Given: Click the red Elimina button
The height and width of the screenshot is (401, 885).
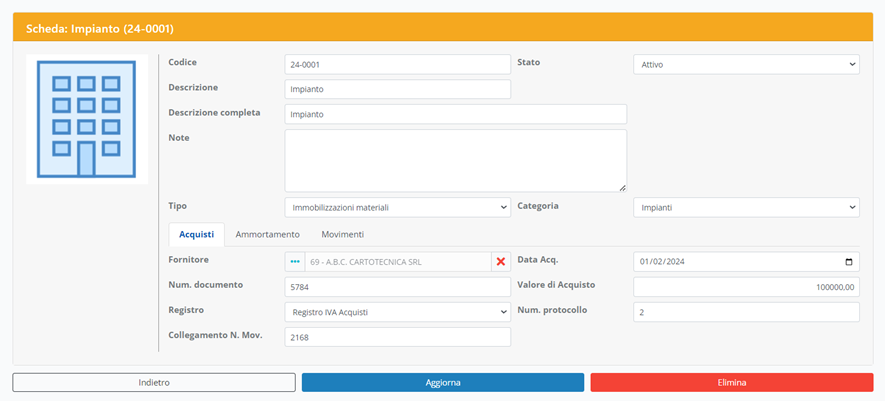Looking at the screenshot, I should (x=731, y=382).
